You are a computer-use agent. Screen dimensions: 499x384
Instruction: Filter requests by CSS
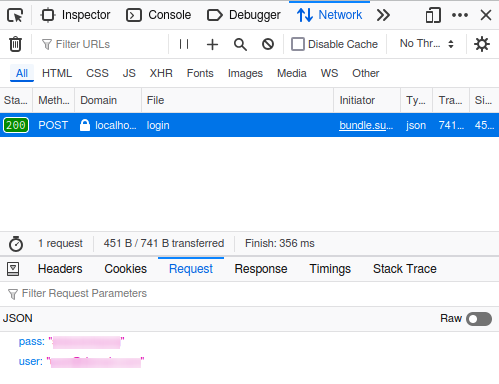(x=97, y=73)
